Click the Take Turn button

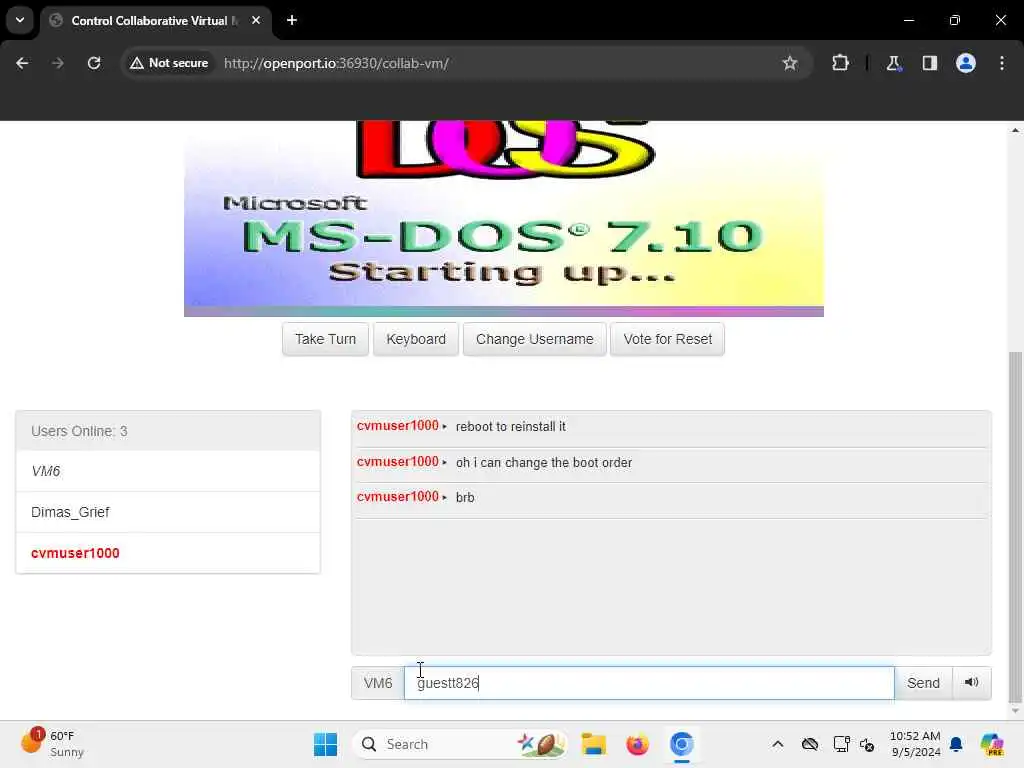coord(325,339)
